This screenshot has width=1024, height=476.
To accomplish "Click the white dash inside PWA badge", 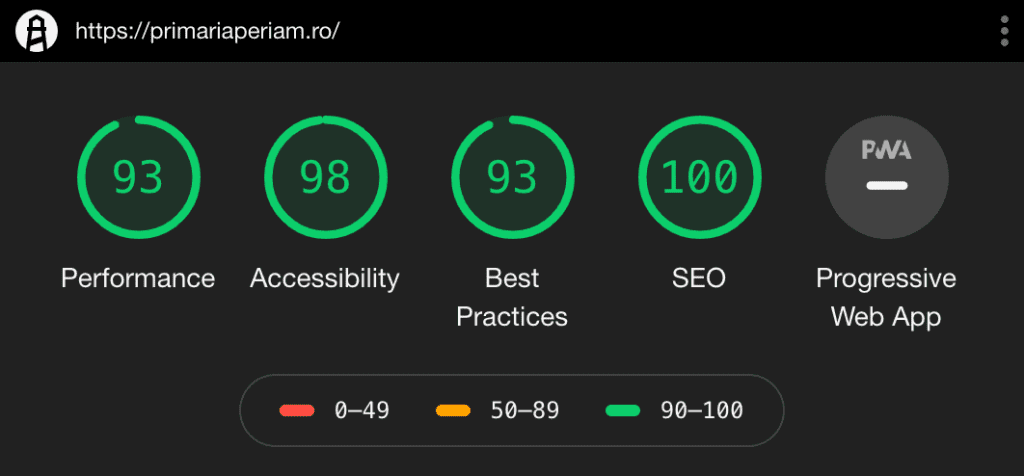I will pyautogui.click(x=886, y=186).
